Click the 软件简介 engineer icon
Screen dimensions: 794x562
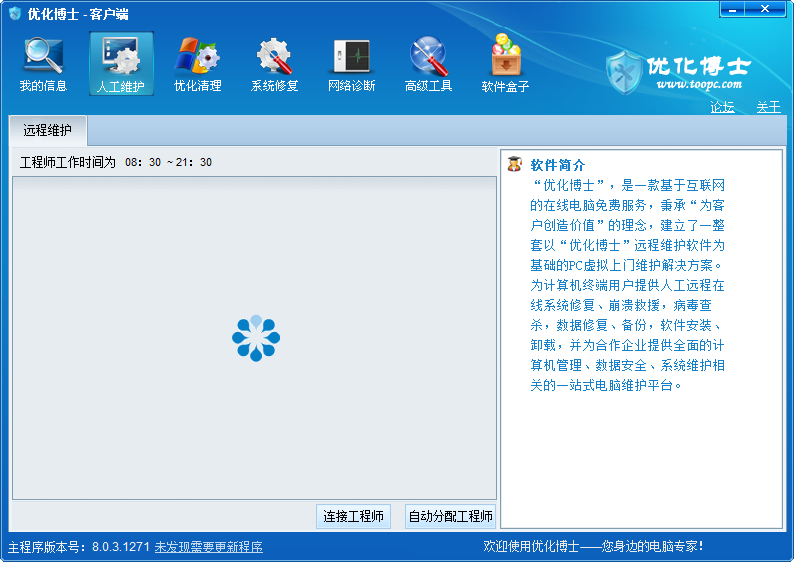514,164
